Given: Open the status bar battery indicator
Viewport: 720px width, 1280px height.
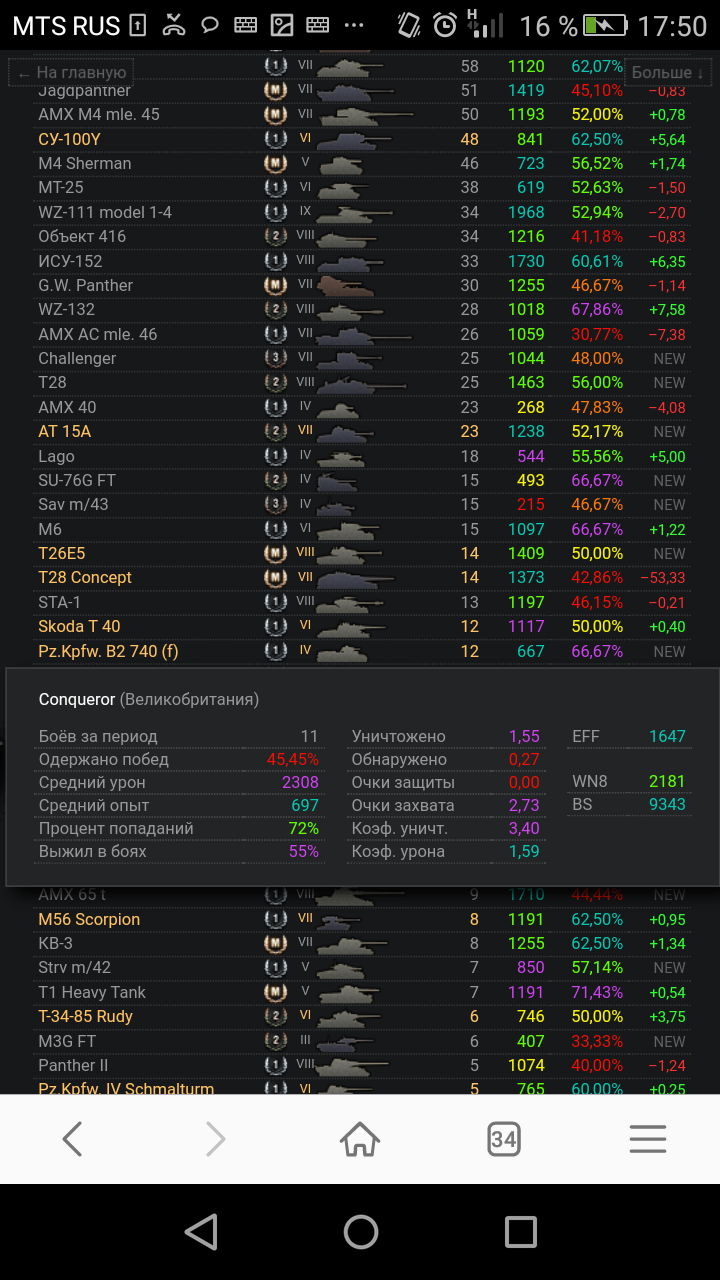Looking at the screenshot, I should tap(606, 25).
